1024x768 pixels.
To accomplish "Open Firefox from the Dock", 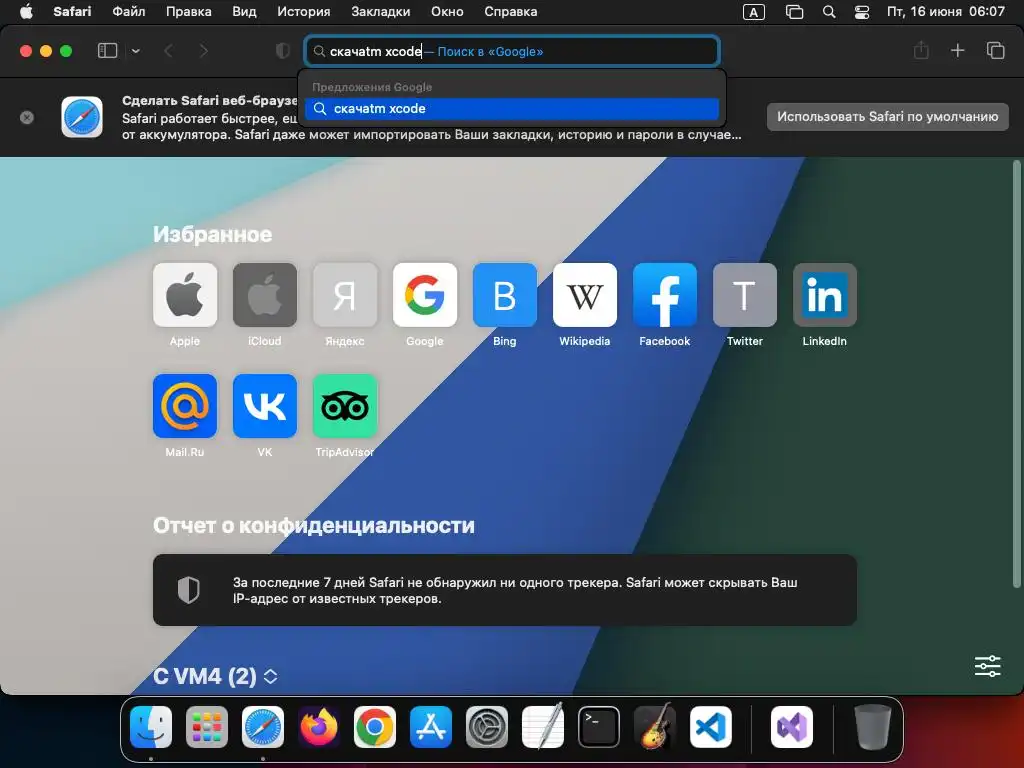I will click(319, 727).
